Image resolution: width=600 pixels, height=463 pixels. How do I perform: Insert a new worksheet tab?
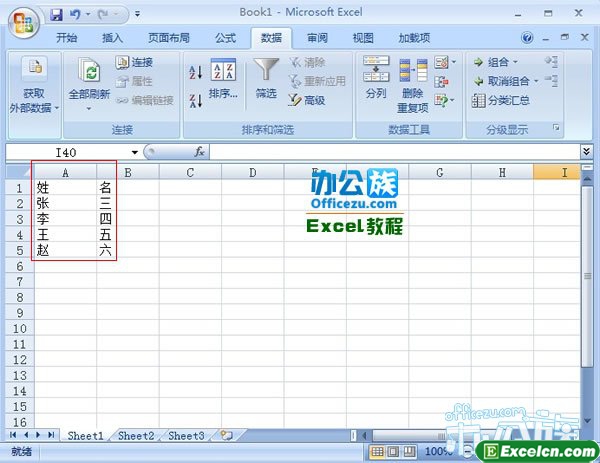[227, 435]
